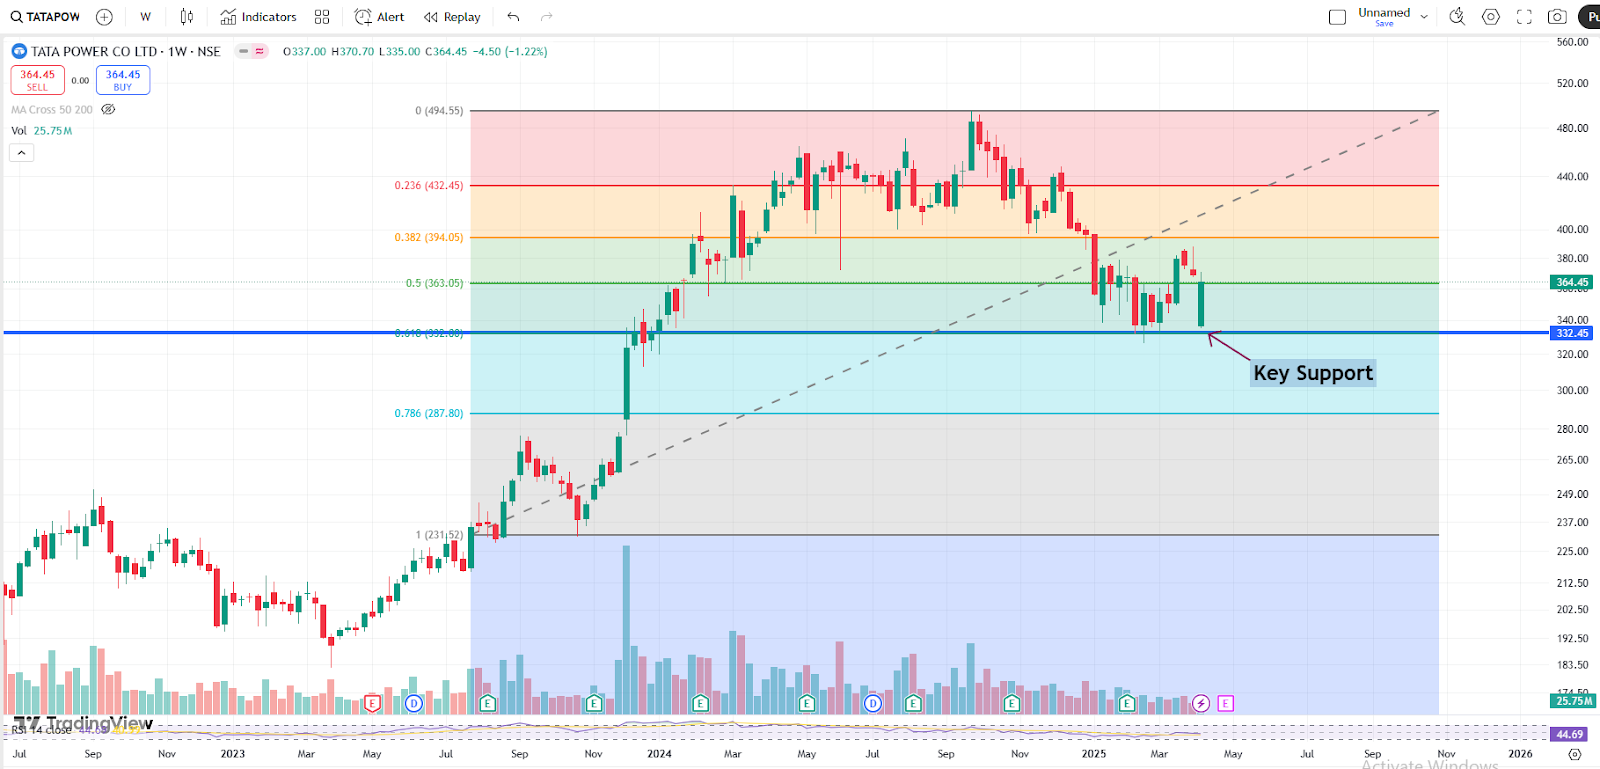Click the 2024 label on time axis
Viewport: 1600px width, 769px height.
click(659, 754)
